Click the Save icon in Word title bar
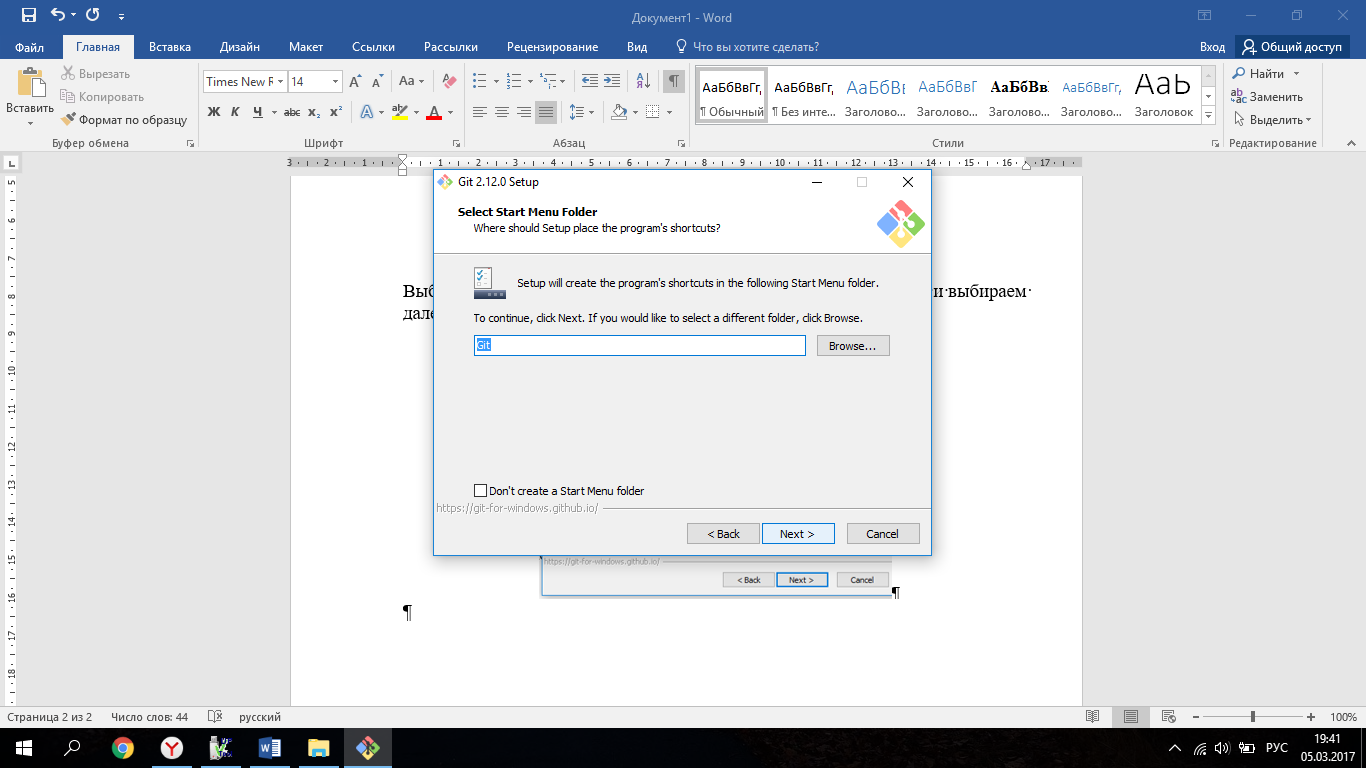Viewport: 1366px width, 768px height. [28, 16]
